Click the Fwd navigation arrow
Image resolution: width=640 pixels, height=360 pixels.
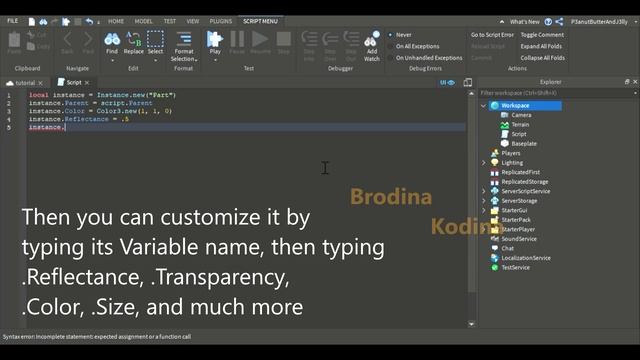tap(88, 39)
